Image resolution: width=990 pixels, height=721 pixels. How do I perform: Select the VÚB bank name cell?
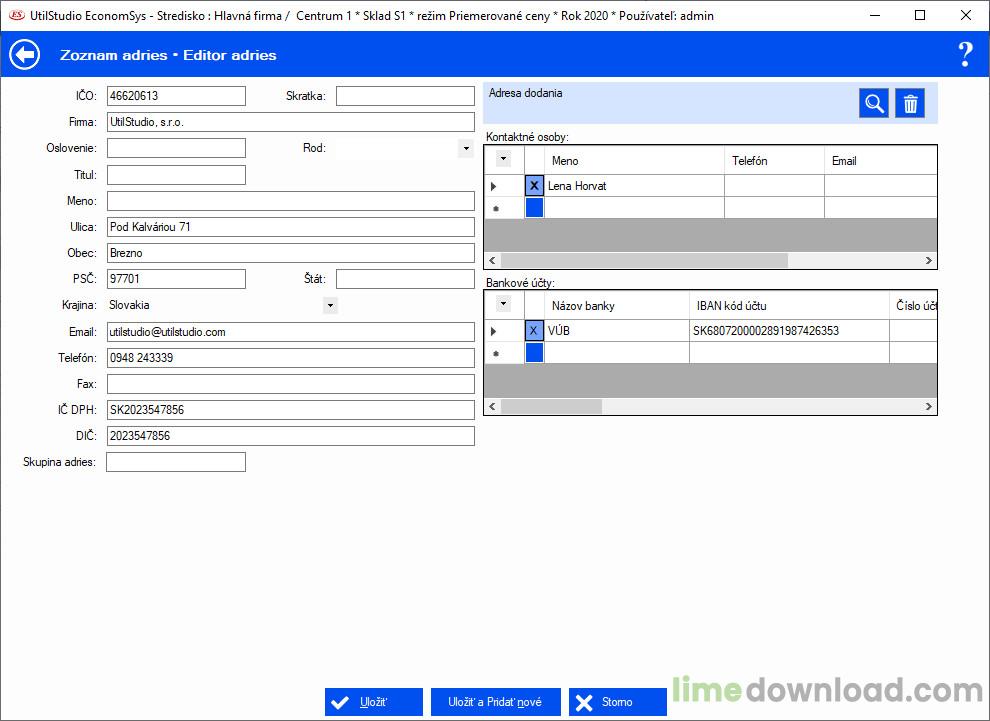pos(616,331)
